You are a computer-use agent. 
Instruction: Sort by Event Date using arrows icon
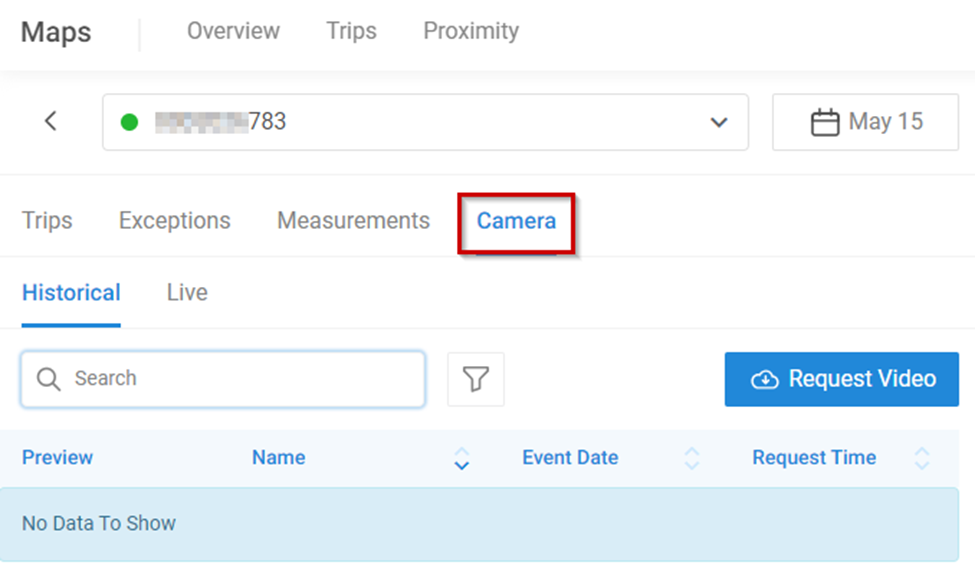[691, 458]
